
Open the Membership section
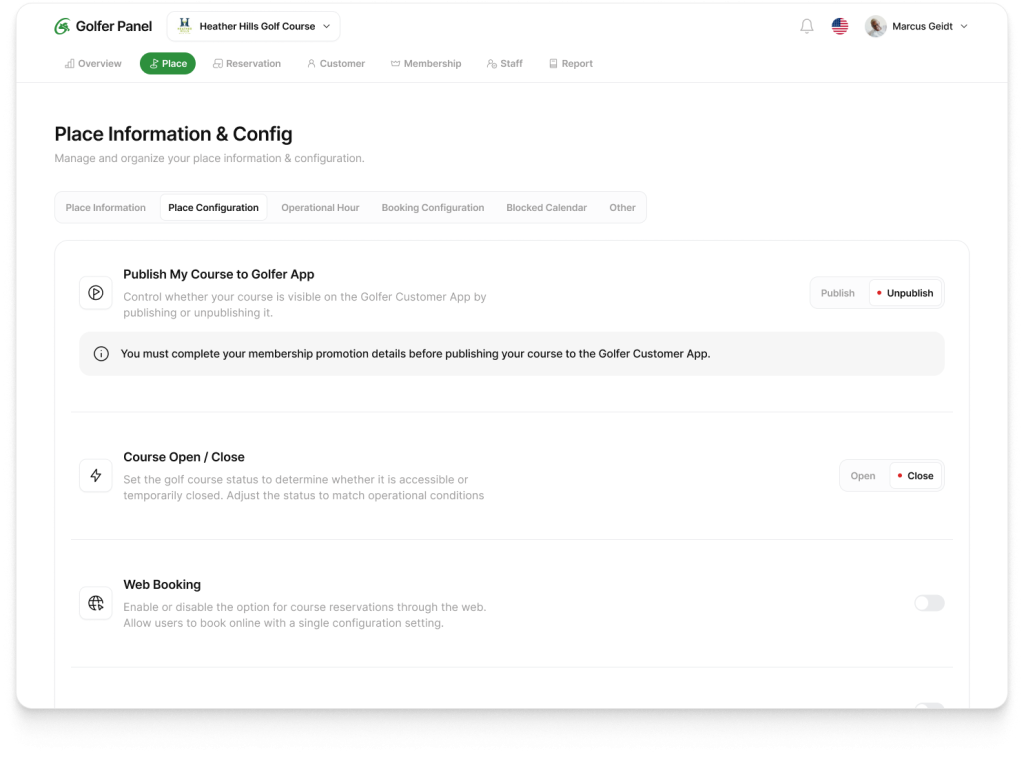coord(426,63)
